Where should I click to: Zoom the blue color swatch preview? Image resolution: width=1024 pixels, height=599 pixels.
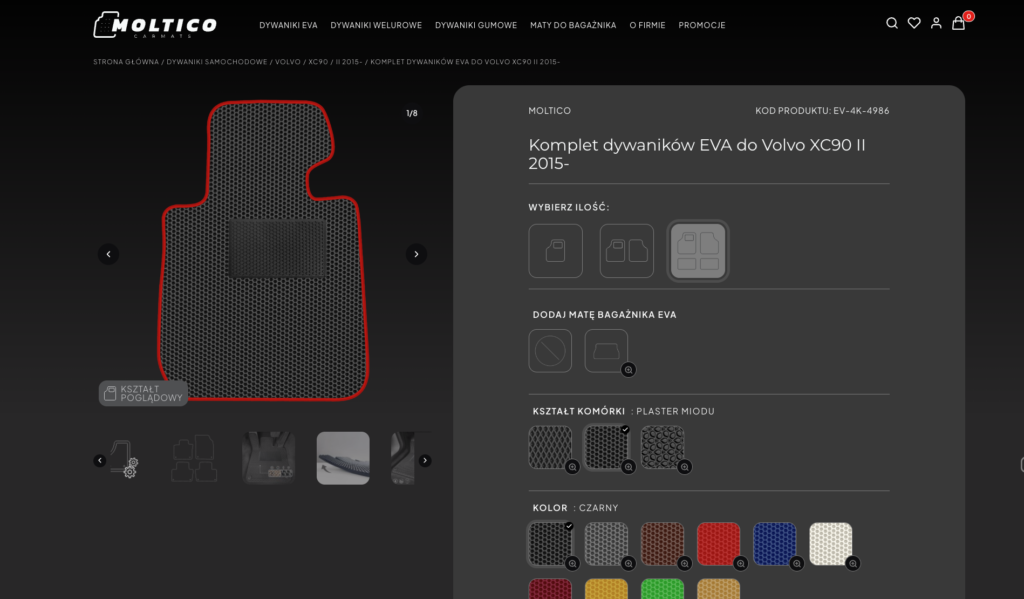[797, 563]
